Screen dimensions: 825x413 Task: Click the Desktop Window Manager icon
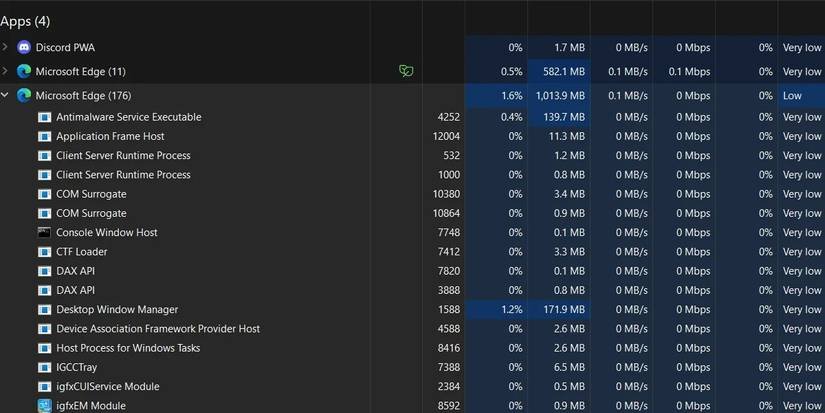point(44,310)
